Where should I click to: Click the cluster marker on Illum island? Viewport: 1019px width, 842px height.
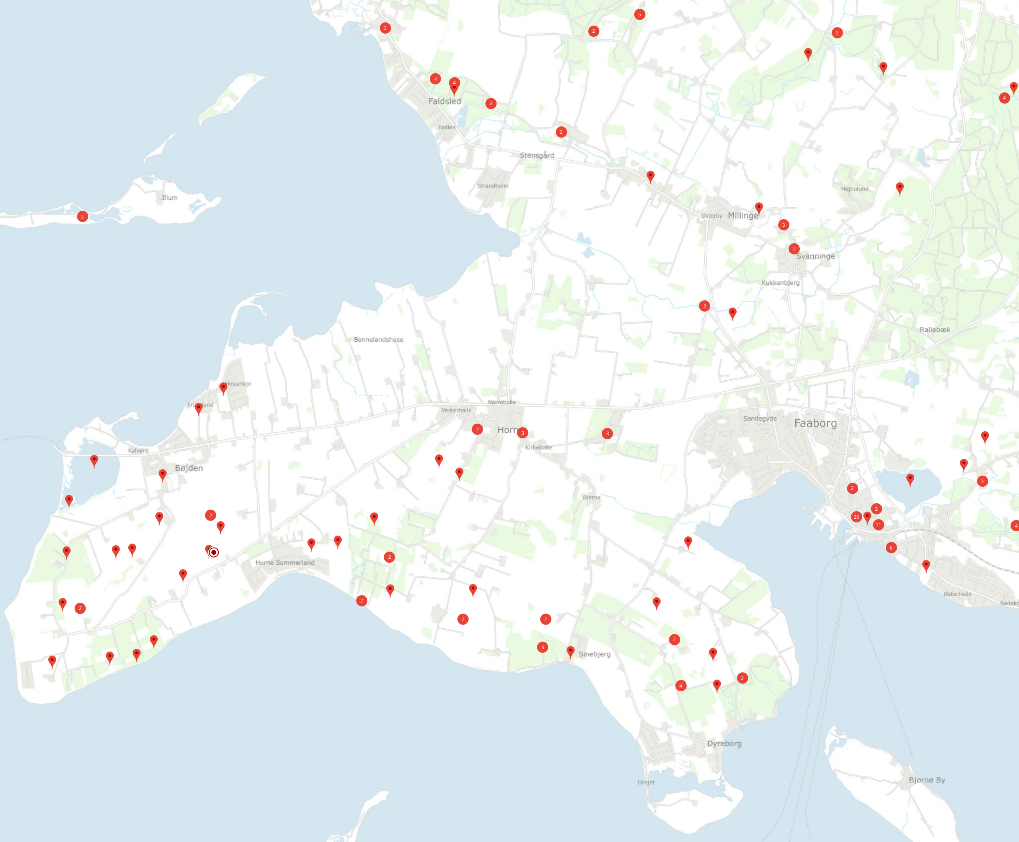click(83, 216)
